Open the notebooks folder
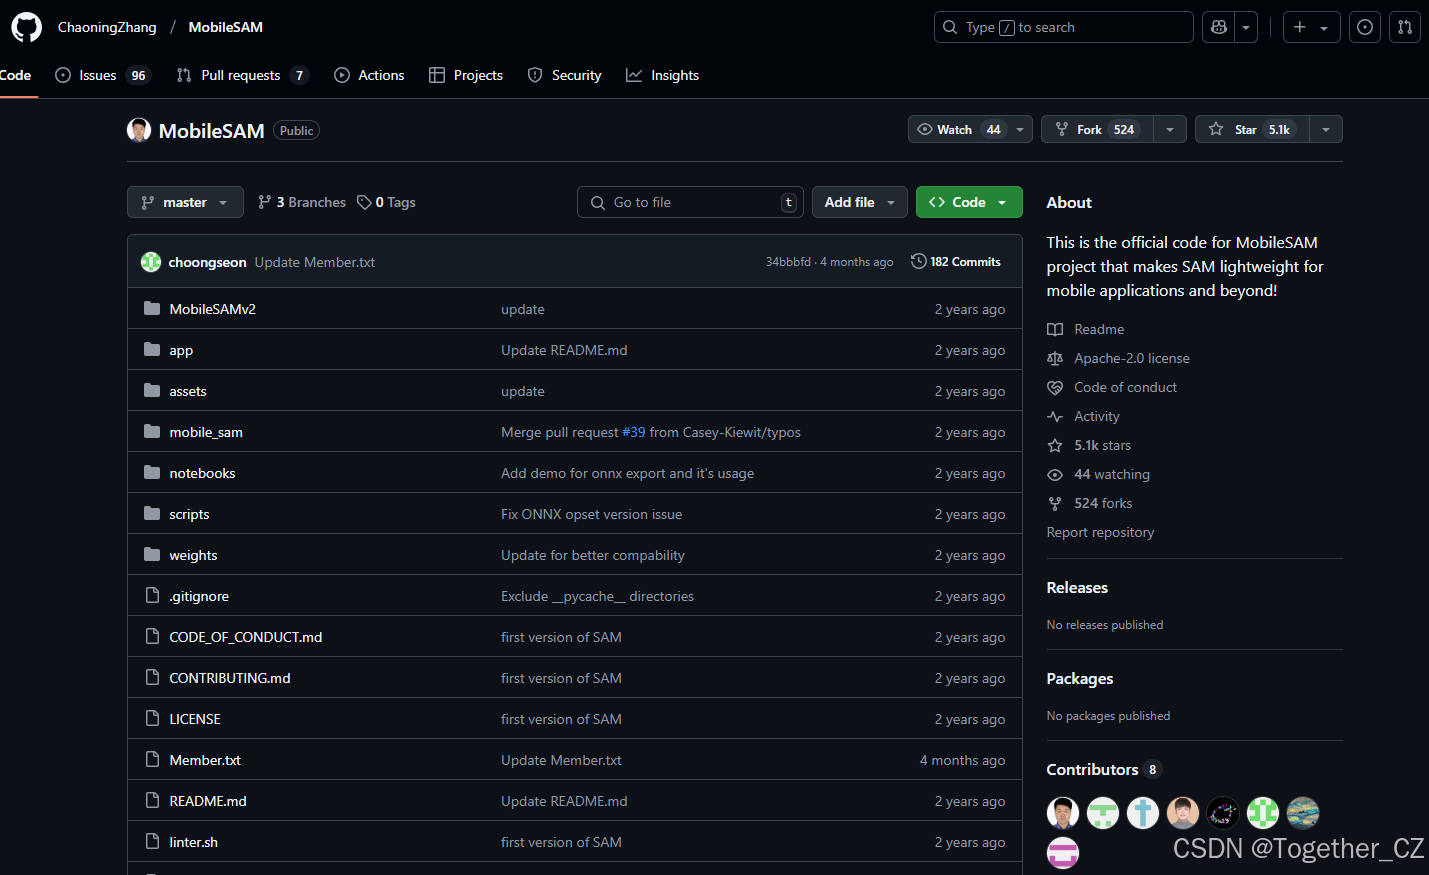This screenshot has width=1429, height=875. (x=202, y=473)
